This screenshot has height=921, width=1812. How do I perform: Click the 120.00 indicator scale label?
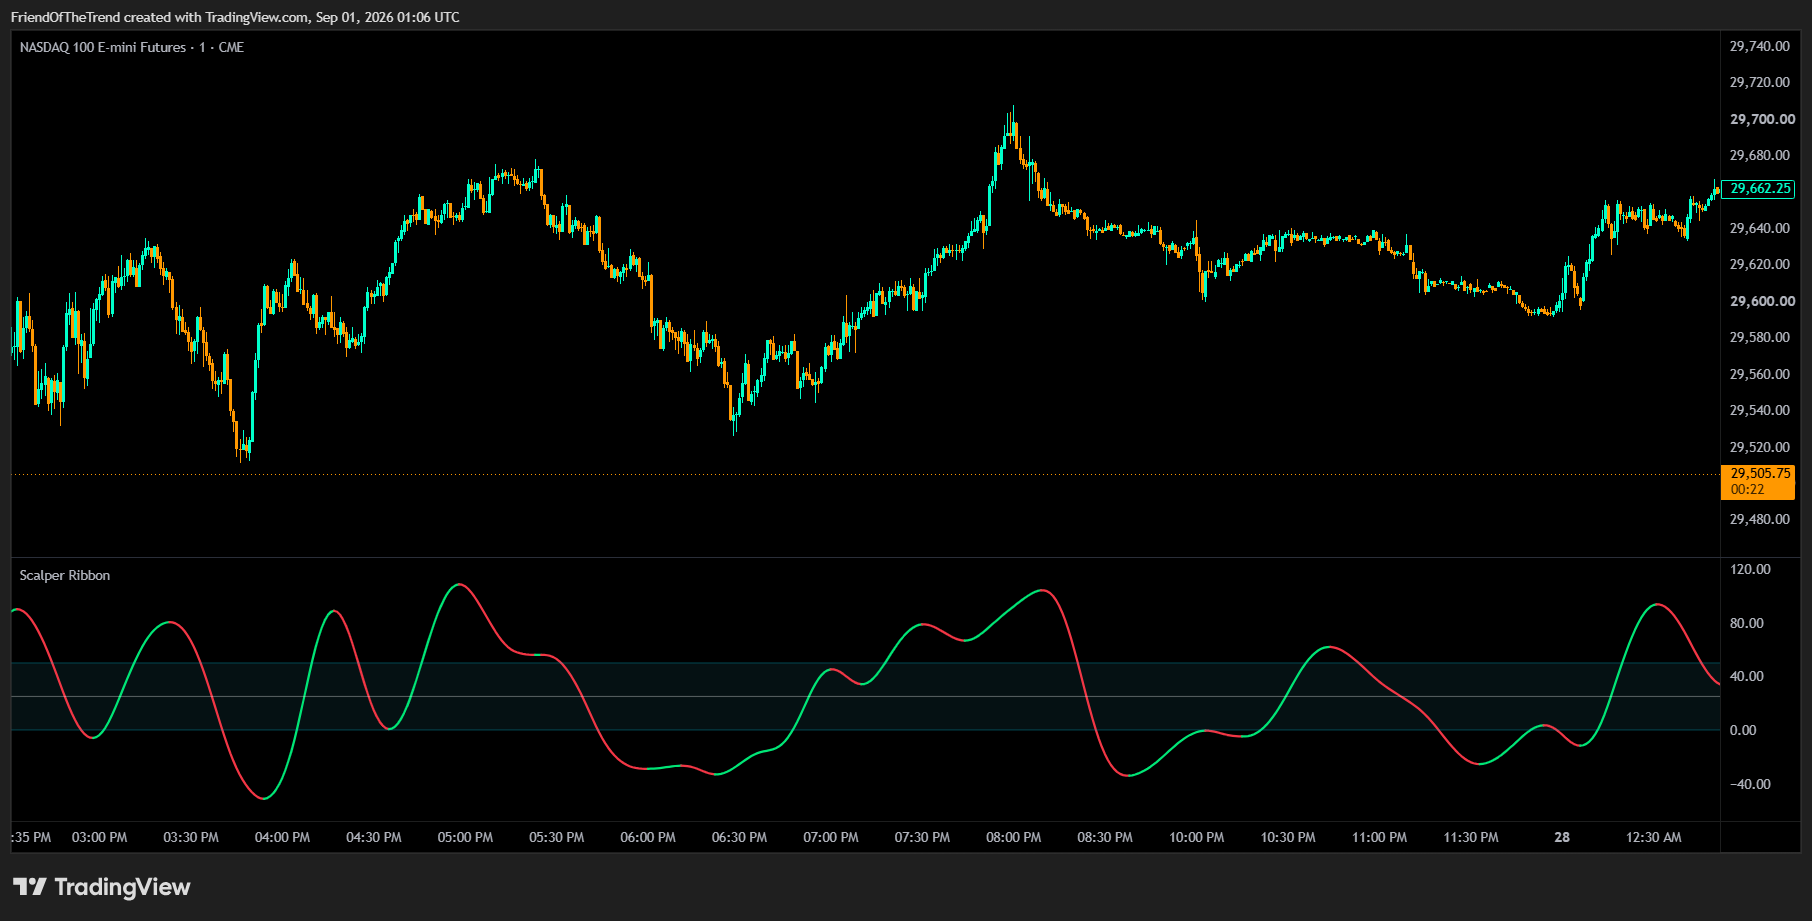tap(1750, 569)
